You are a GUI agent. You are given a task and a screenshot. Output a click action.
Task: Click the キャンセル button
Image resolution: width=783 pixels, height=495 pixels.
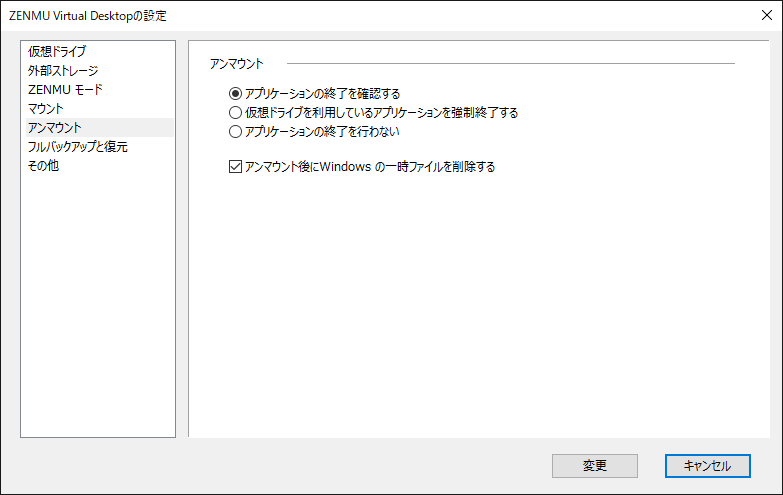[x=708, y=466]
